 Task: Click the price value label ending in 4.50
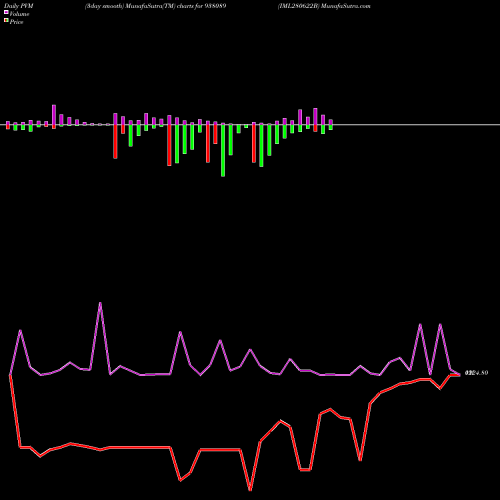coord(477,373)
